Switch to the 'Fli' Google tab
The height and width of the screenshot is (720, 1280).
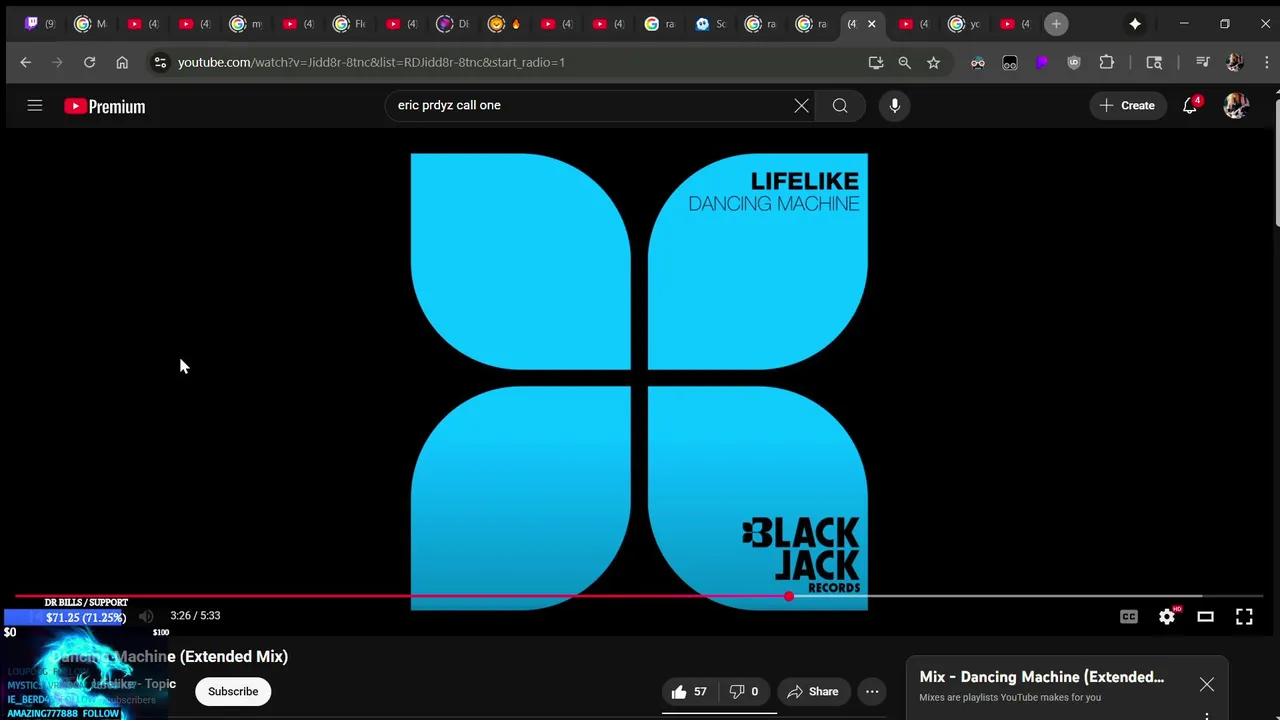tap(349, 24)
